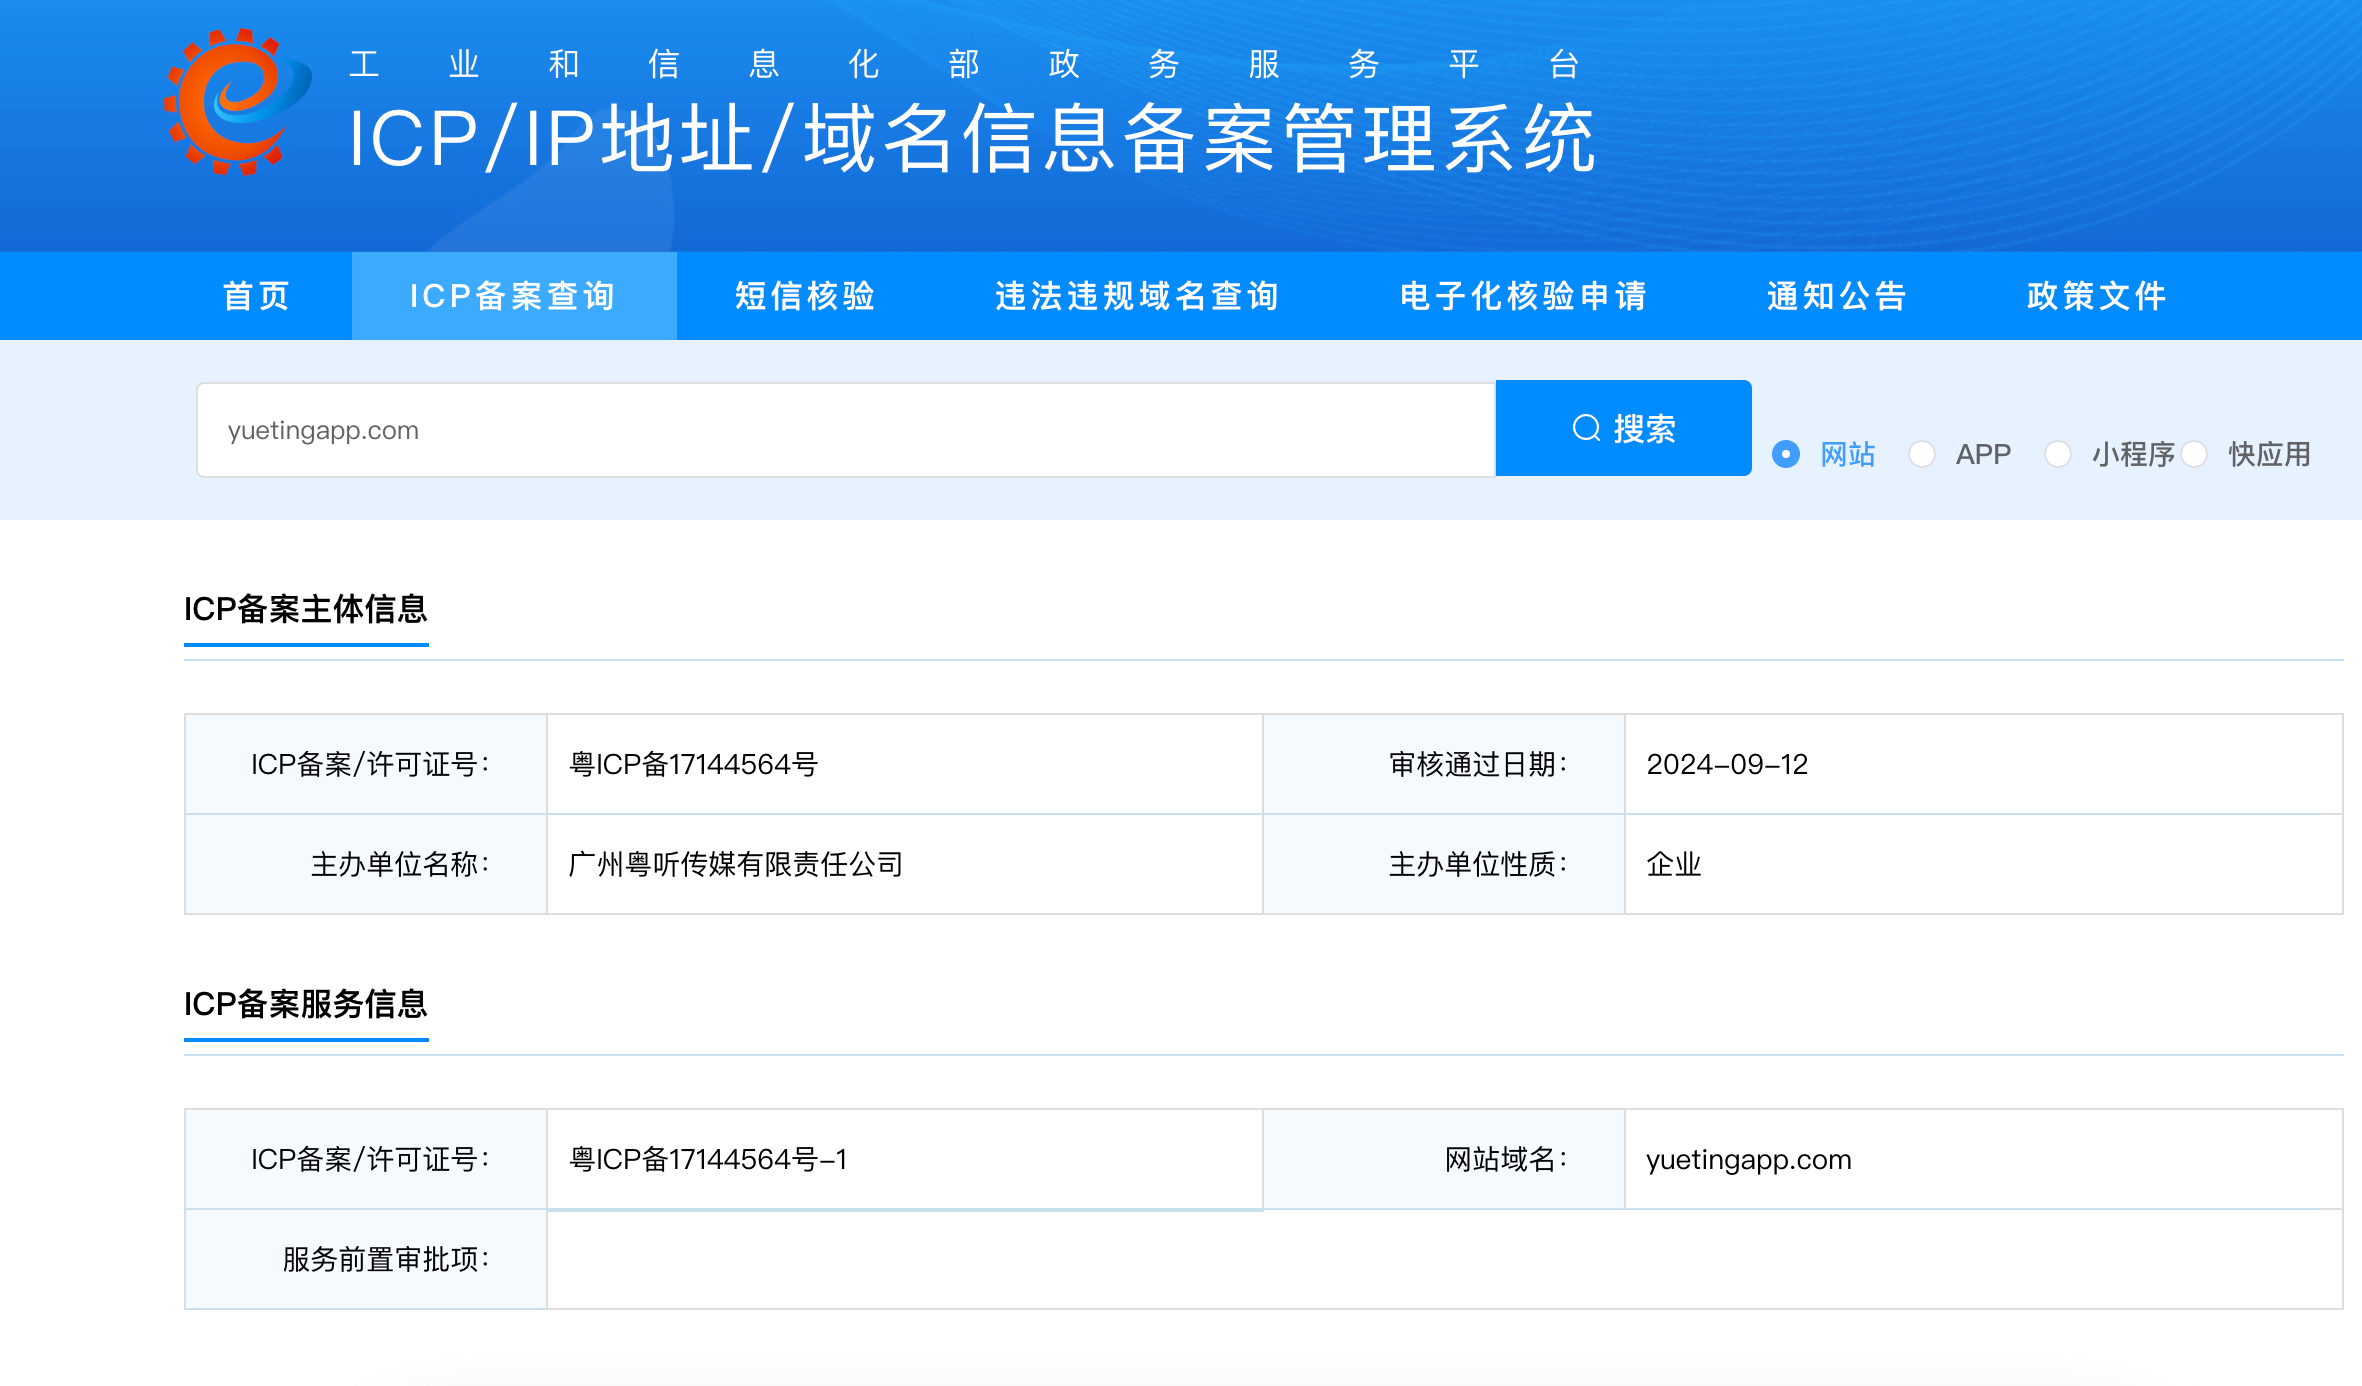This screenshot has width=2362, height=1386.
Task: Navigate to 电子化核验申请
Action: (x=1523, y=296)
